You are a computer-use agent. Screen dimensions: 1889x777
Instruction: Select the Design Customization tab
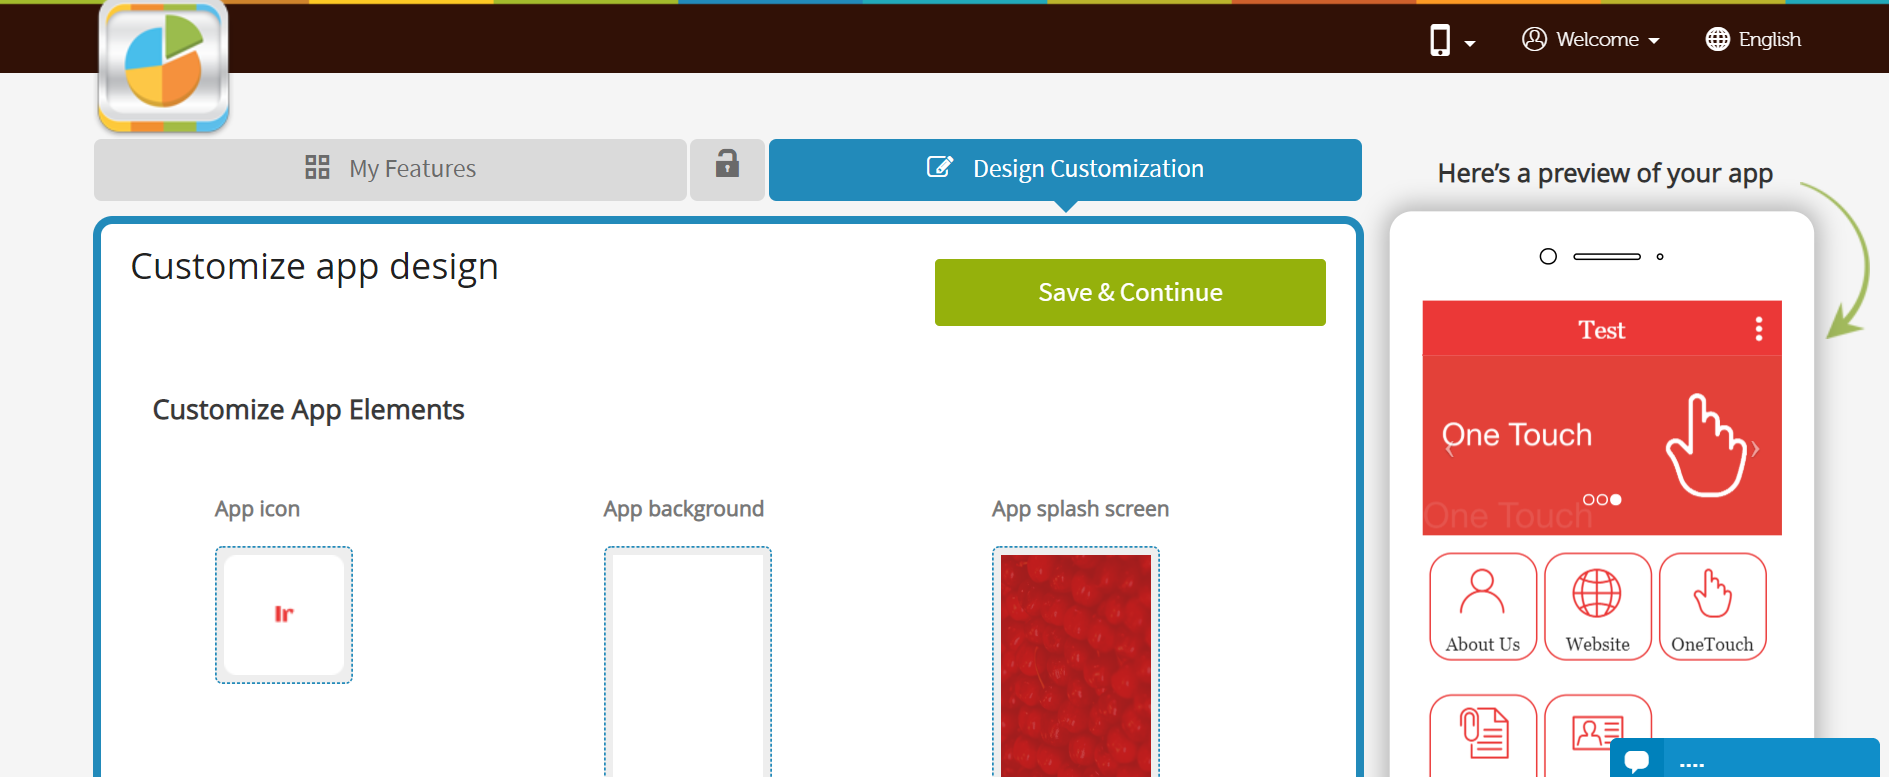click(x=1065, y=169)
